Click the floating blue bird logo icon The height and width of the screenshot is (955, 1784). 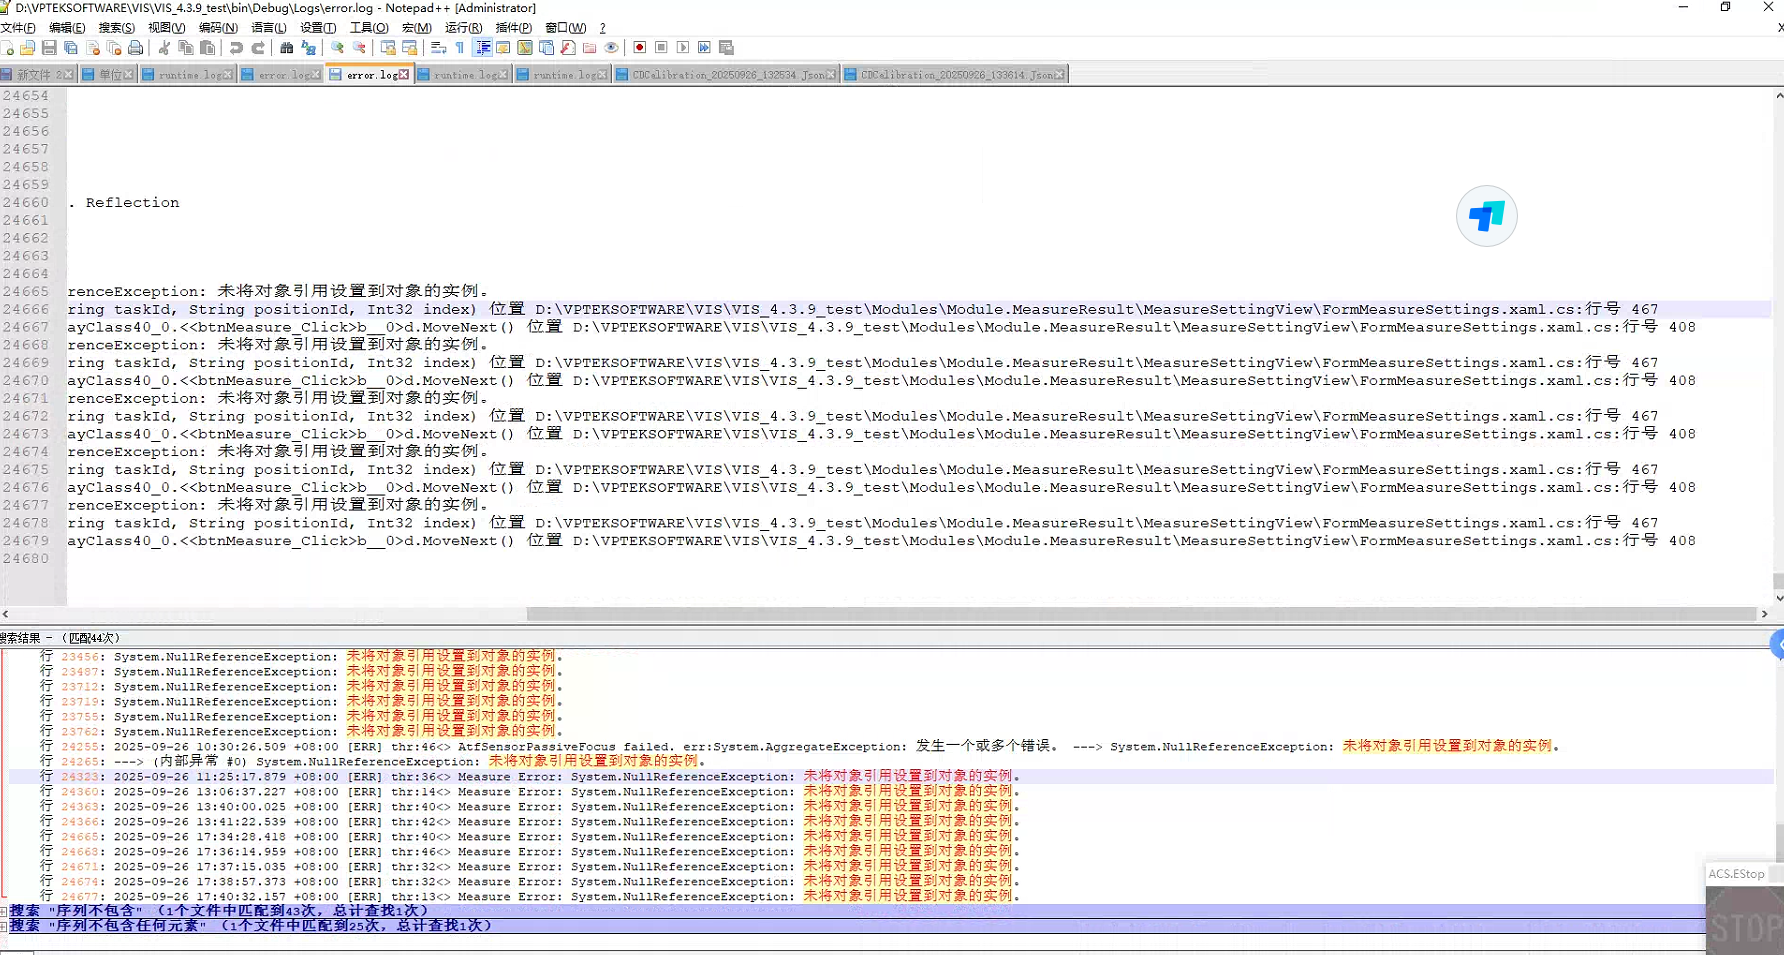click(1486, 216)
